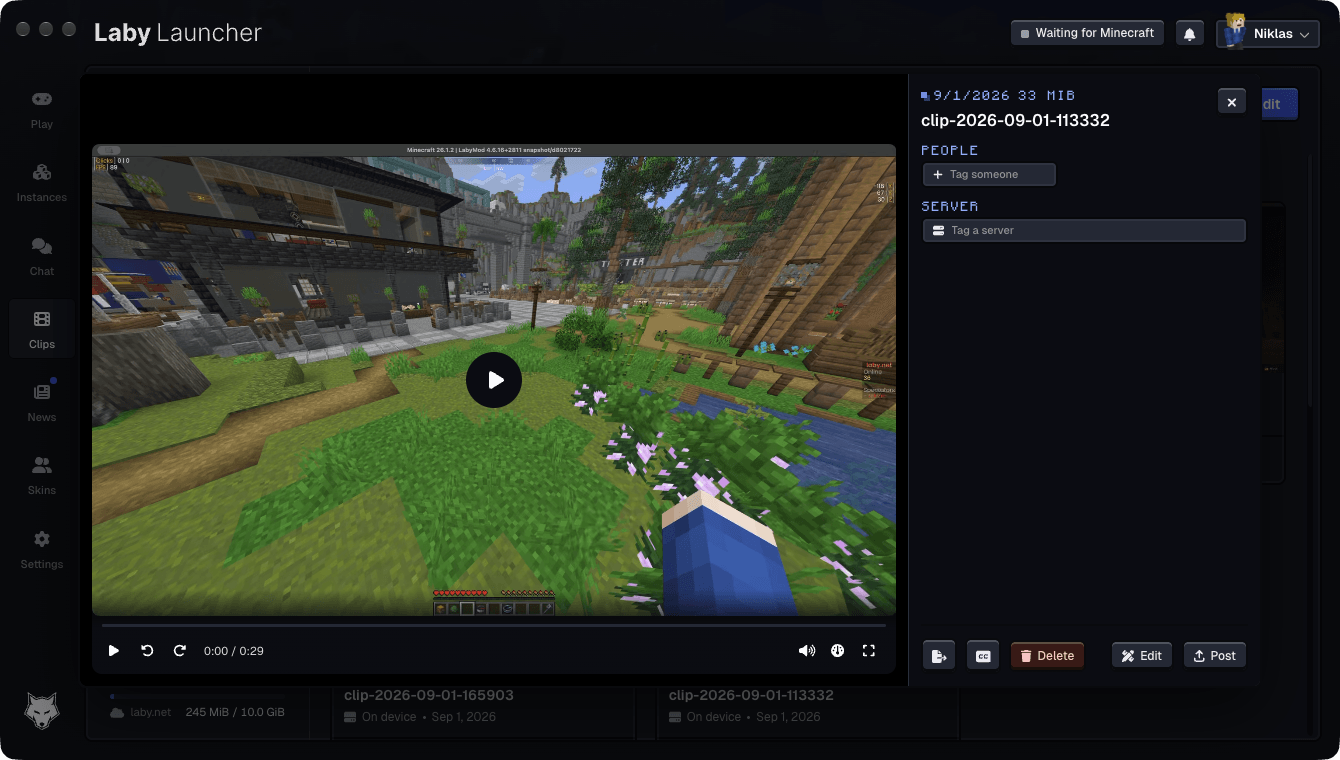Click the video seek bar
The image size is (1340, 760).
click(494, 625)
